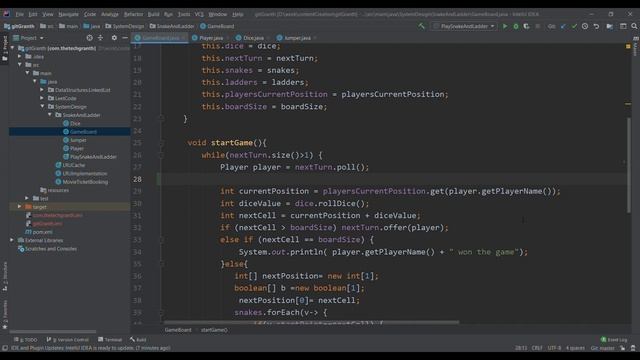
Task: Click the editor vertical scrollbar
Action: point(629,165)
